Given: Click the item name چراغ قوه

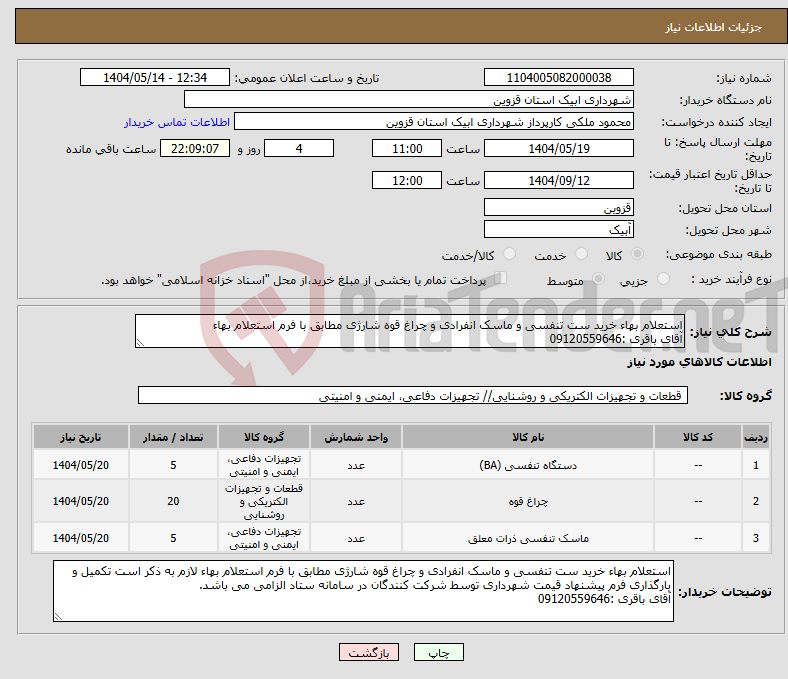Looking at the screenshot, I should click(x=528, y=501).
